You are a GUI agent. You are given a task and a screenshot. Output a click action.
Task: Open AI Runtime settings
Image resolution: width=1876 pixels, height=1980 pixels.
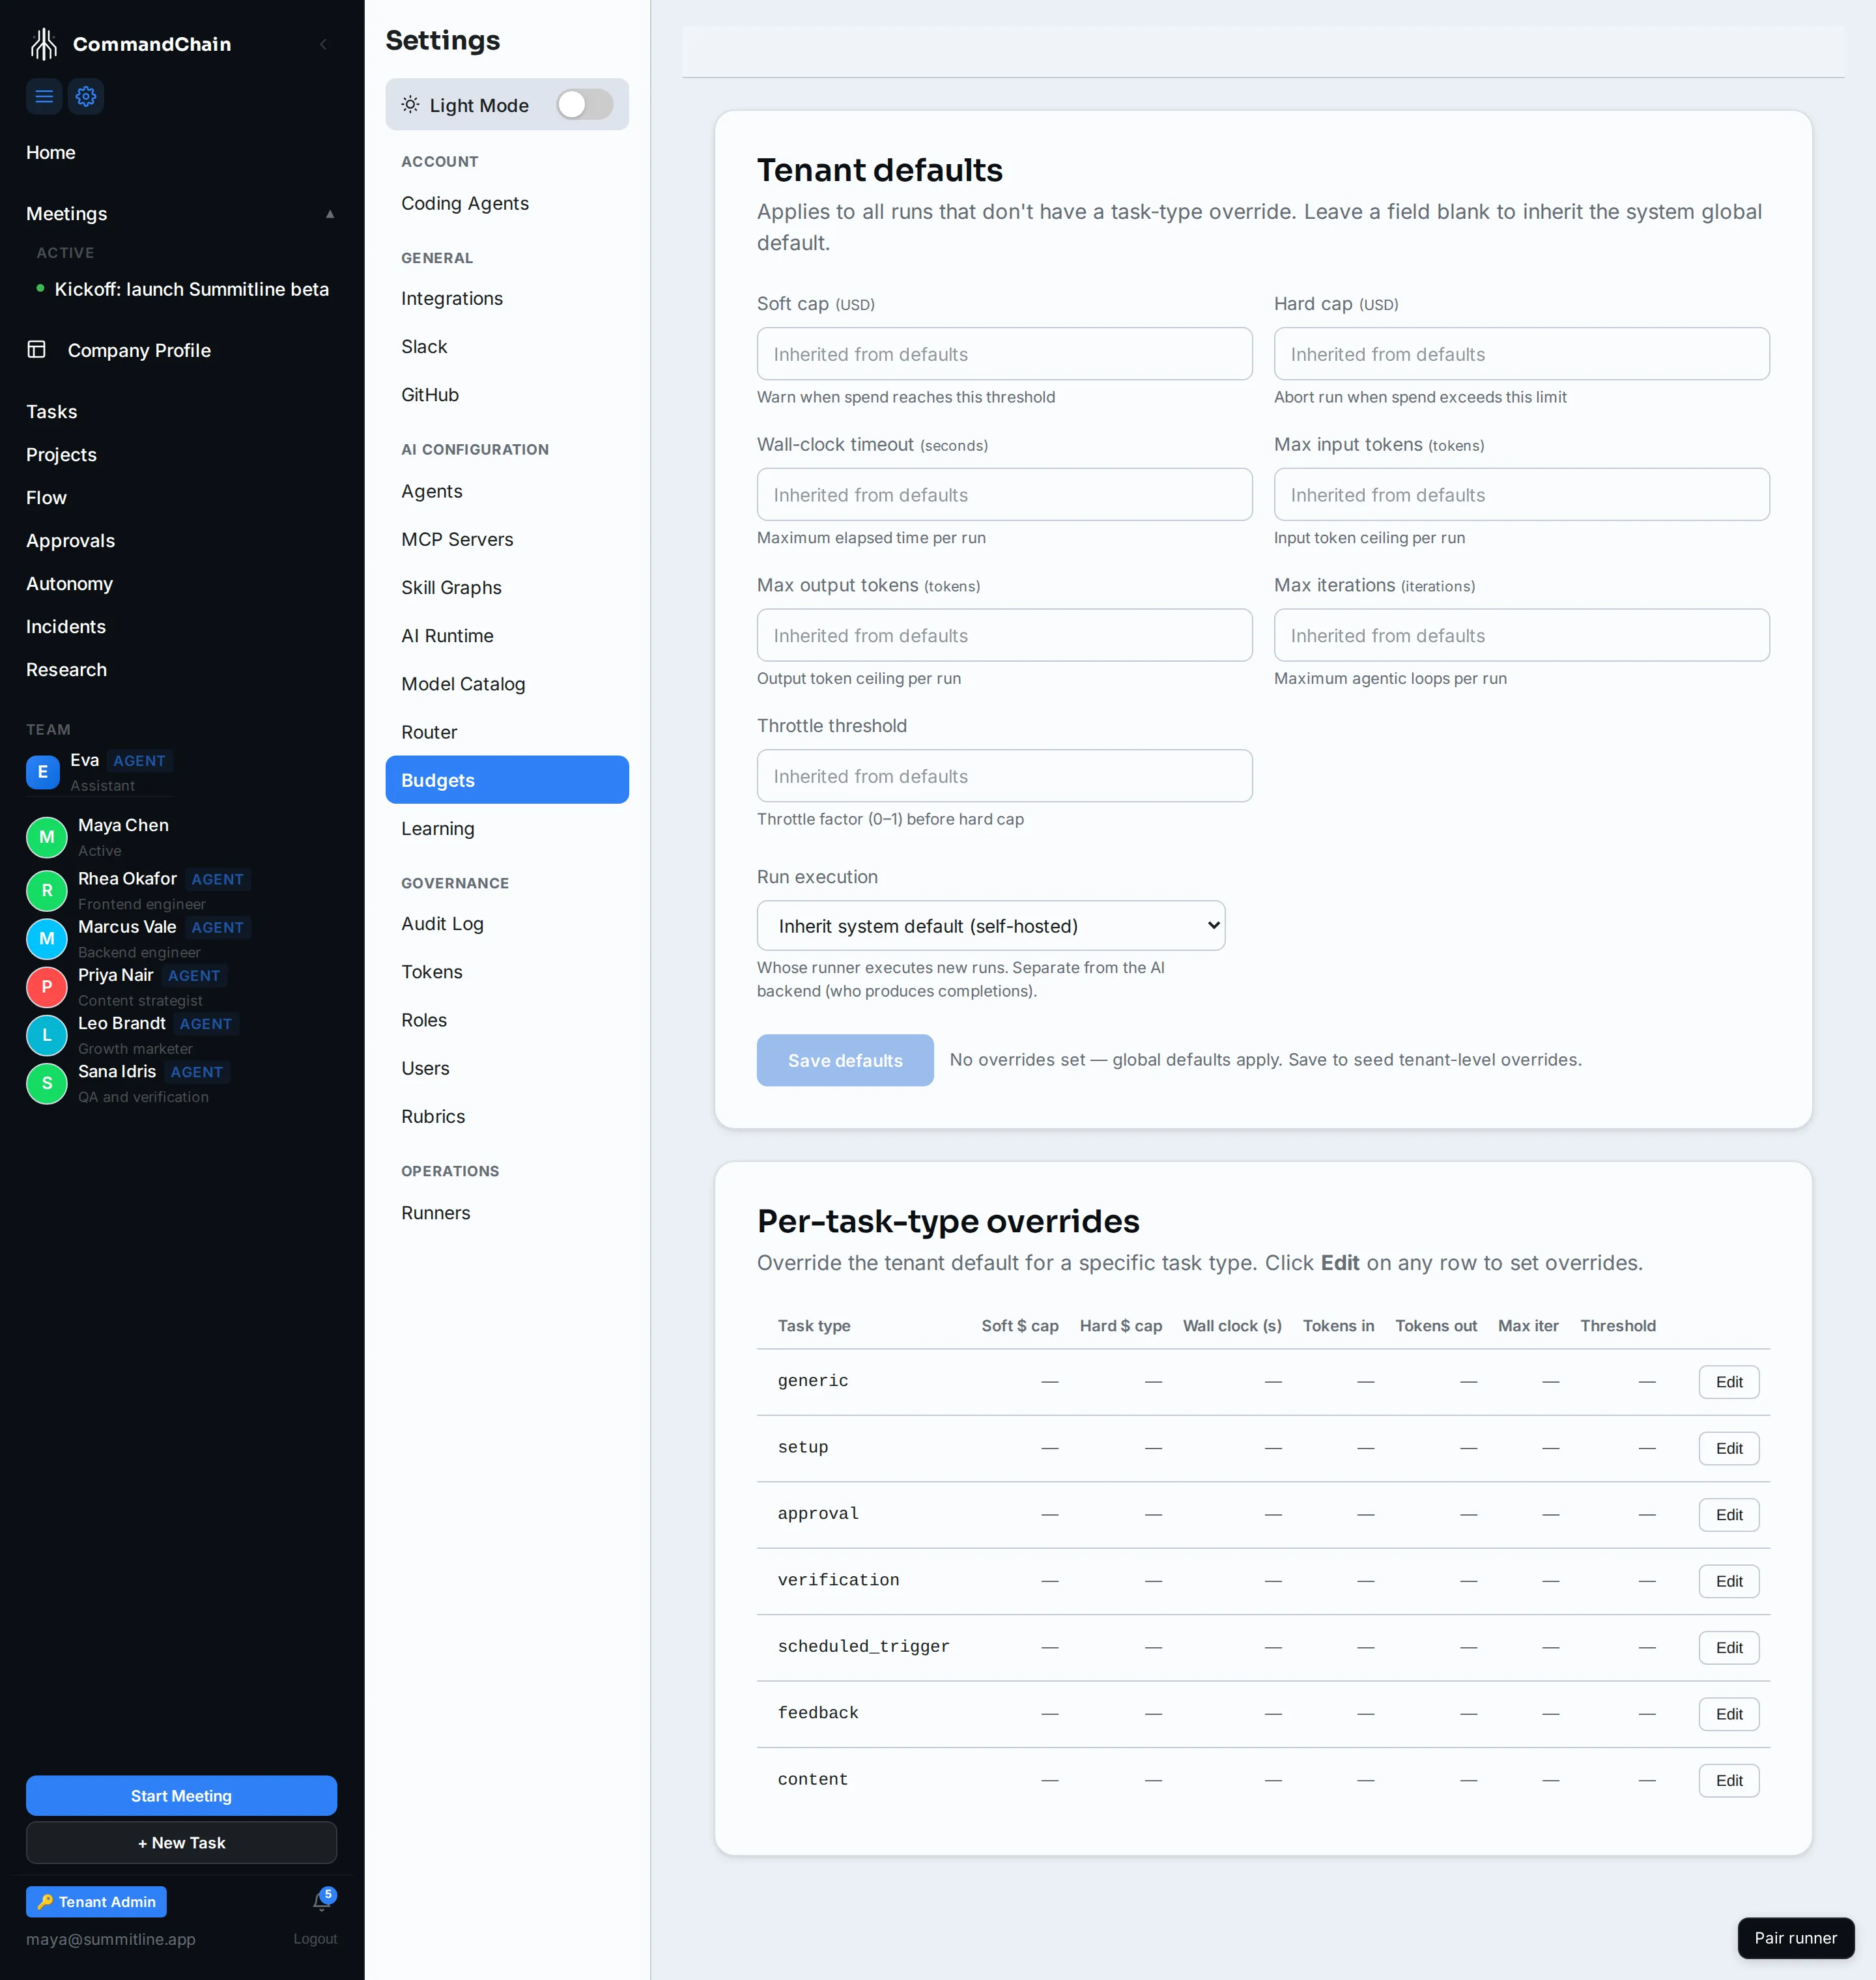(x=507, y=636)
